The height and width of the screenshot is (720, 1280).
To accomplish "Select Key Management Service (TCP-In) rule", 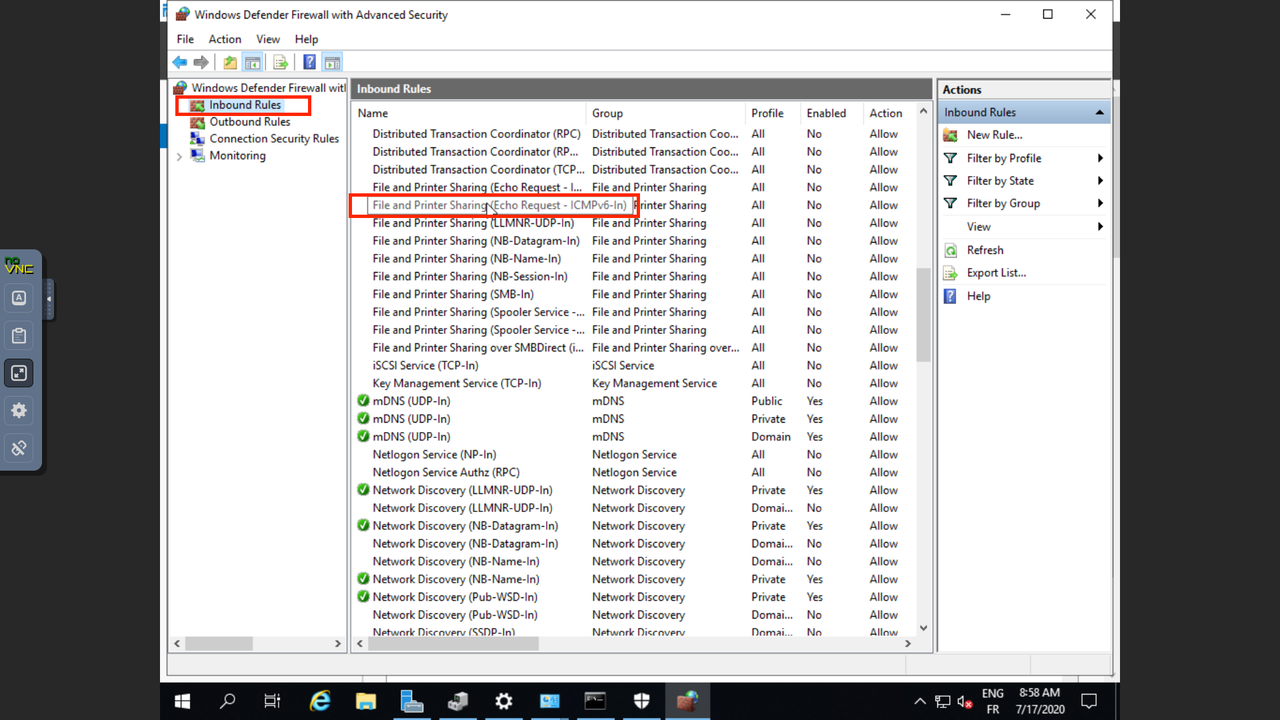I will 457,383.
